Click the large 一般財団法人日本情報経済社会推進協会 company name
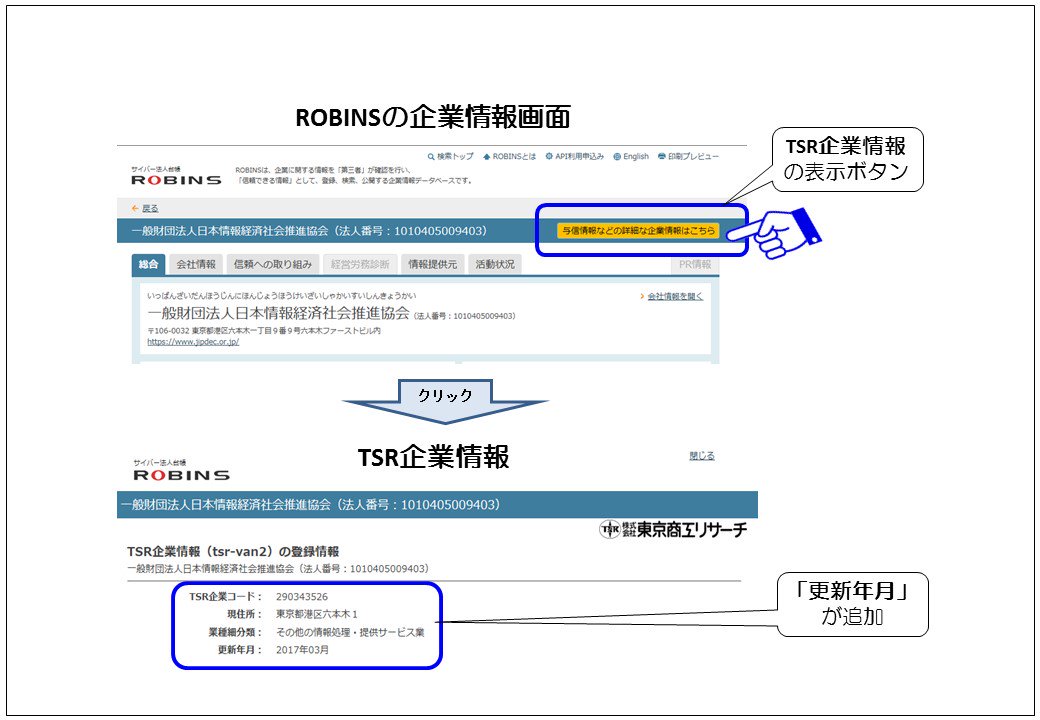 (278, 313)
